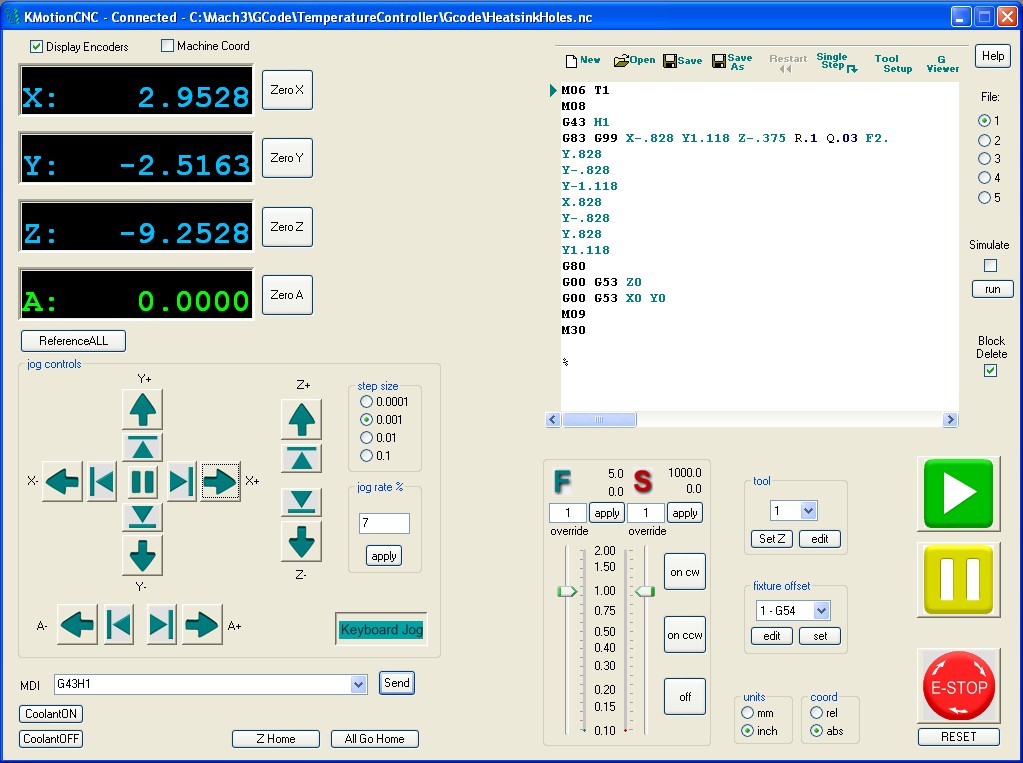Image resolution: width=1023 pixels, height=763 pixels.
Task: Jog the Z axis down with Z- arrow
Action: pos(301,542)
